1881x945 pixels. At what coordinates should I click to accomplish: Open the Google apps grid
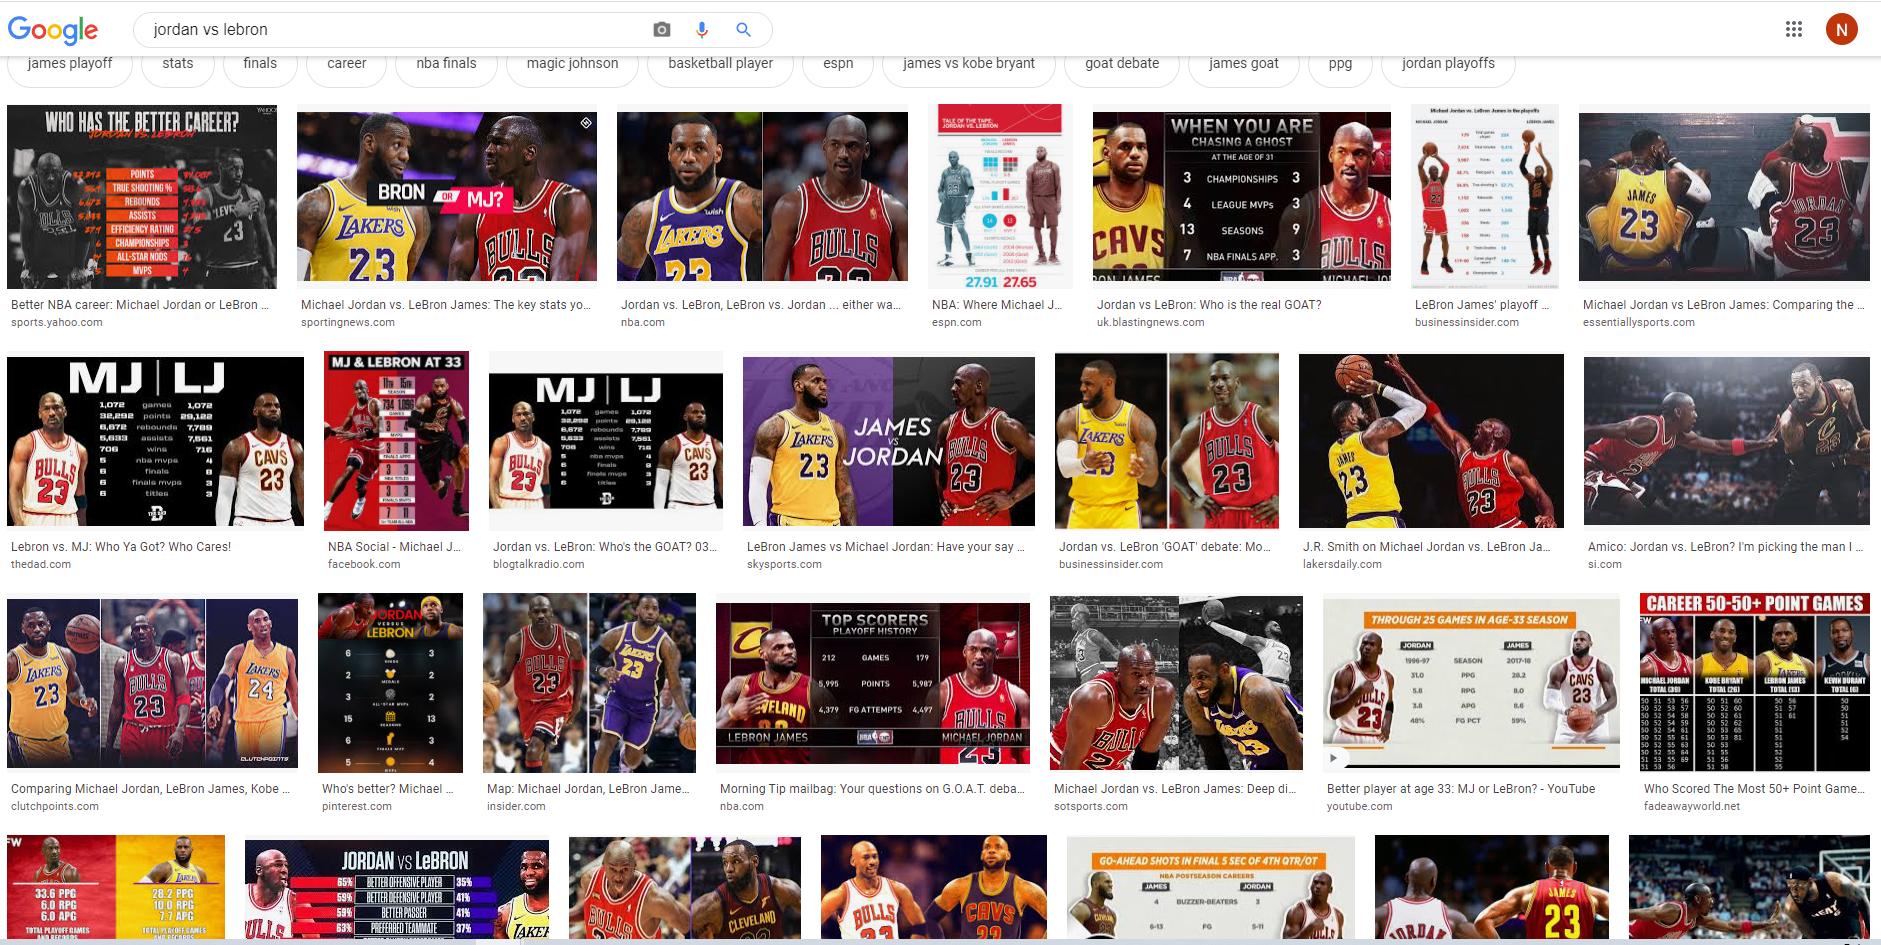(1794, 29)
